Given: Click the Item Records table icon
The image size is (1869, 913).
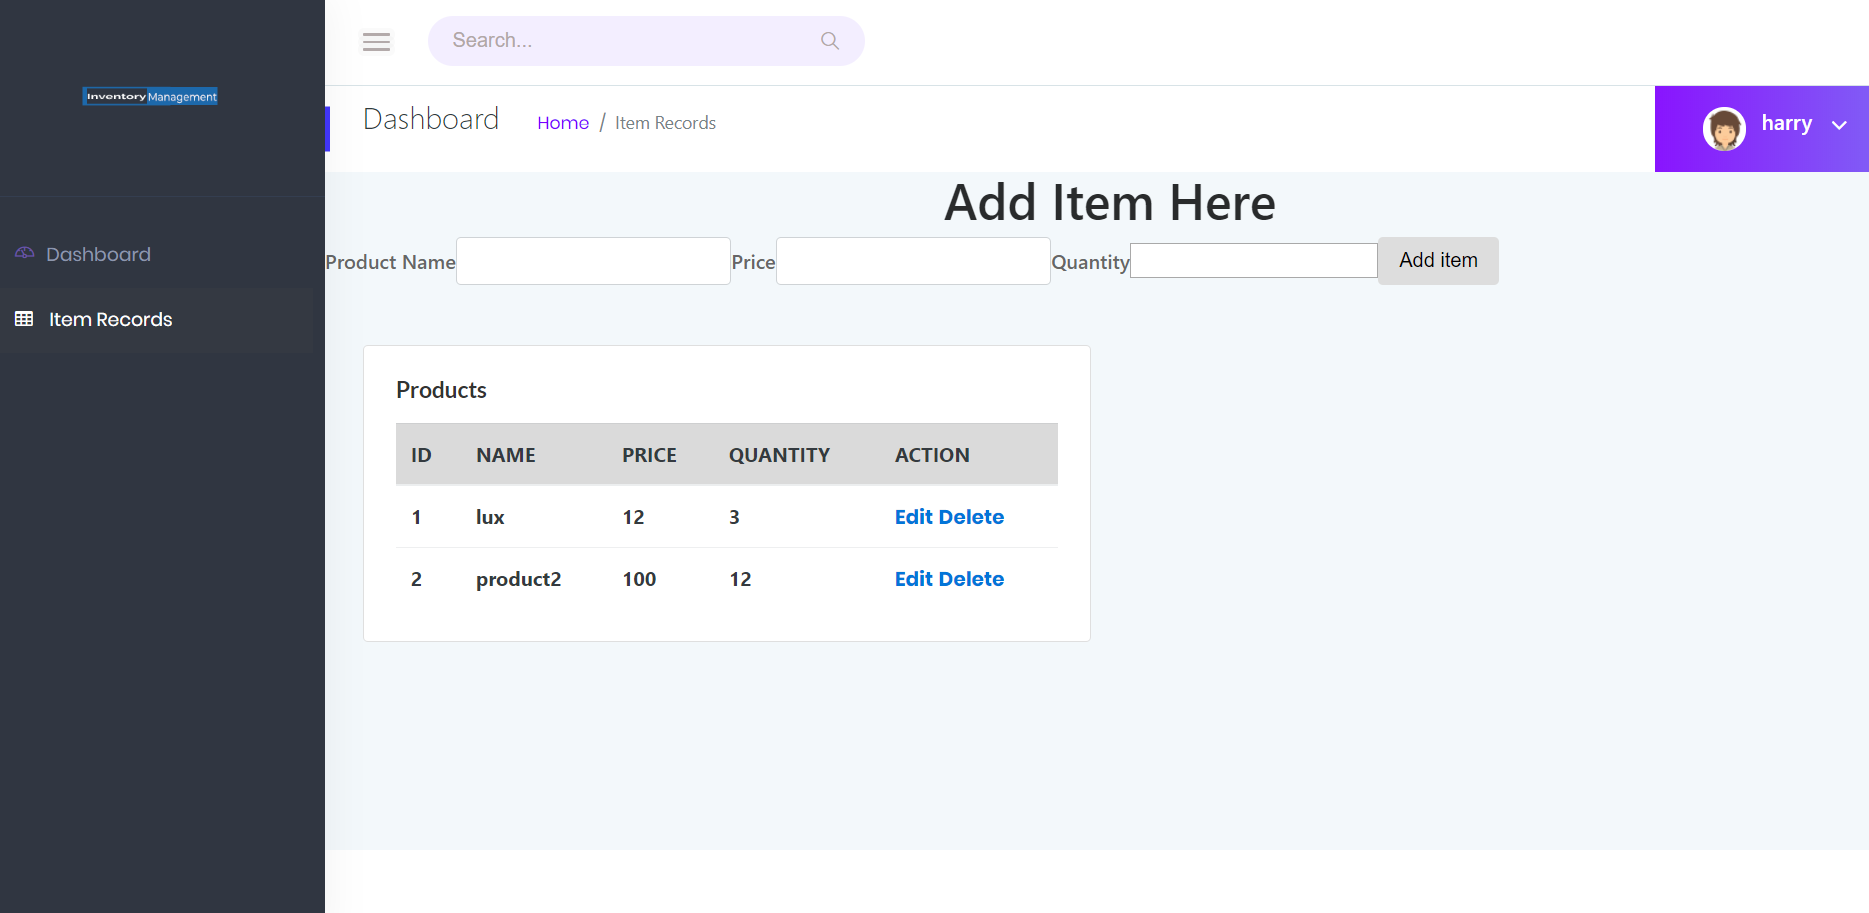Looking at the screenshot, I should coord(24,319).
